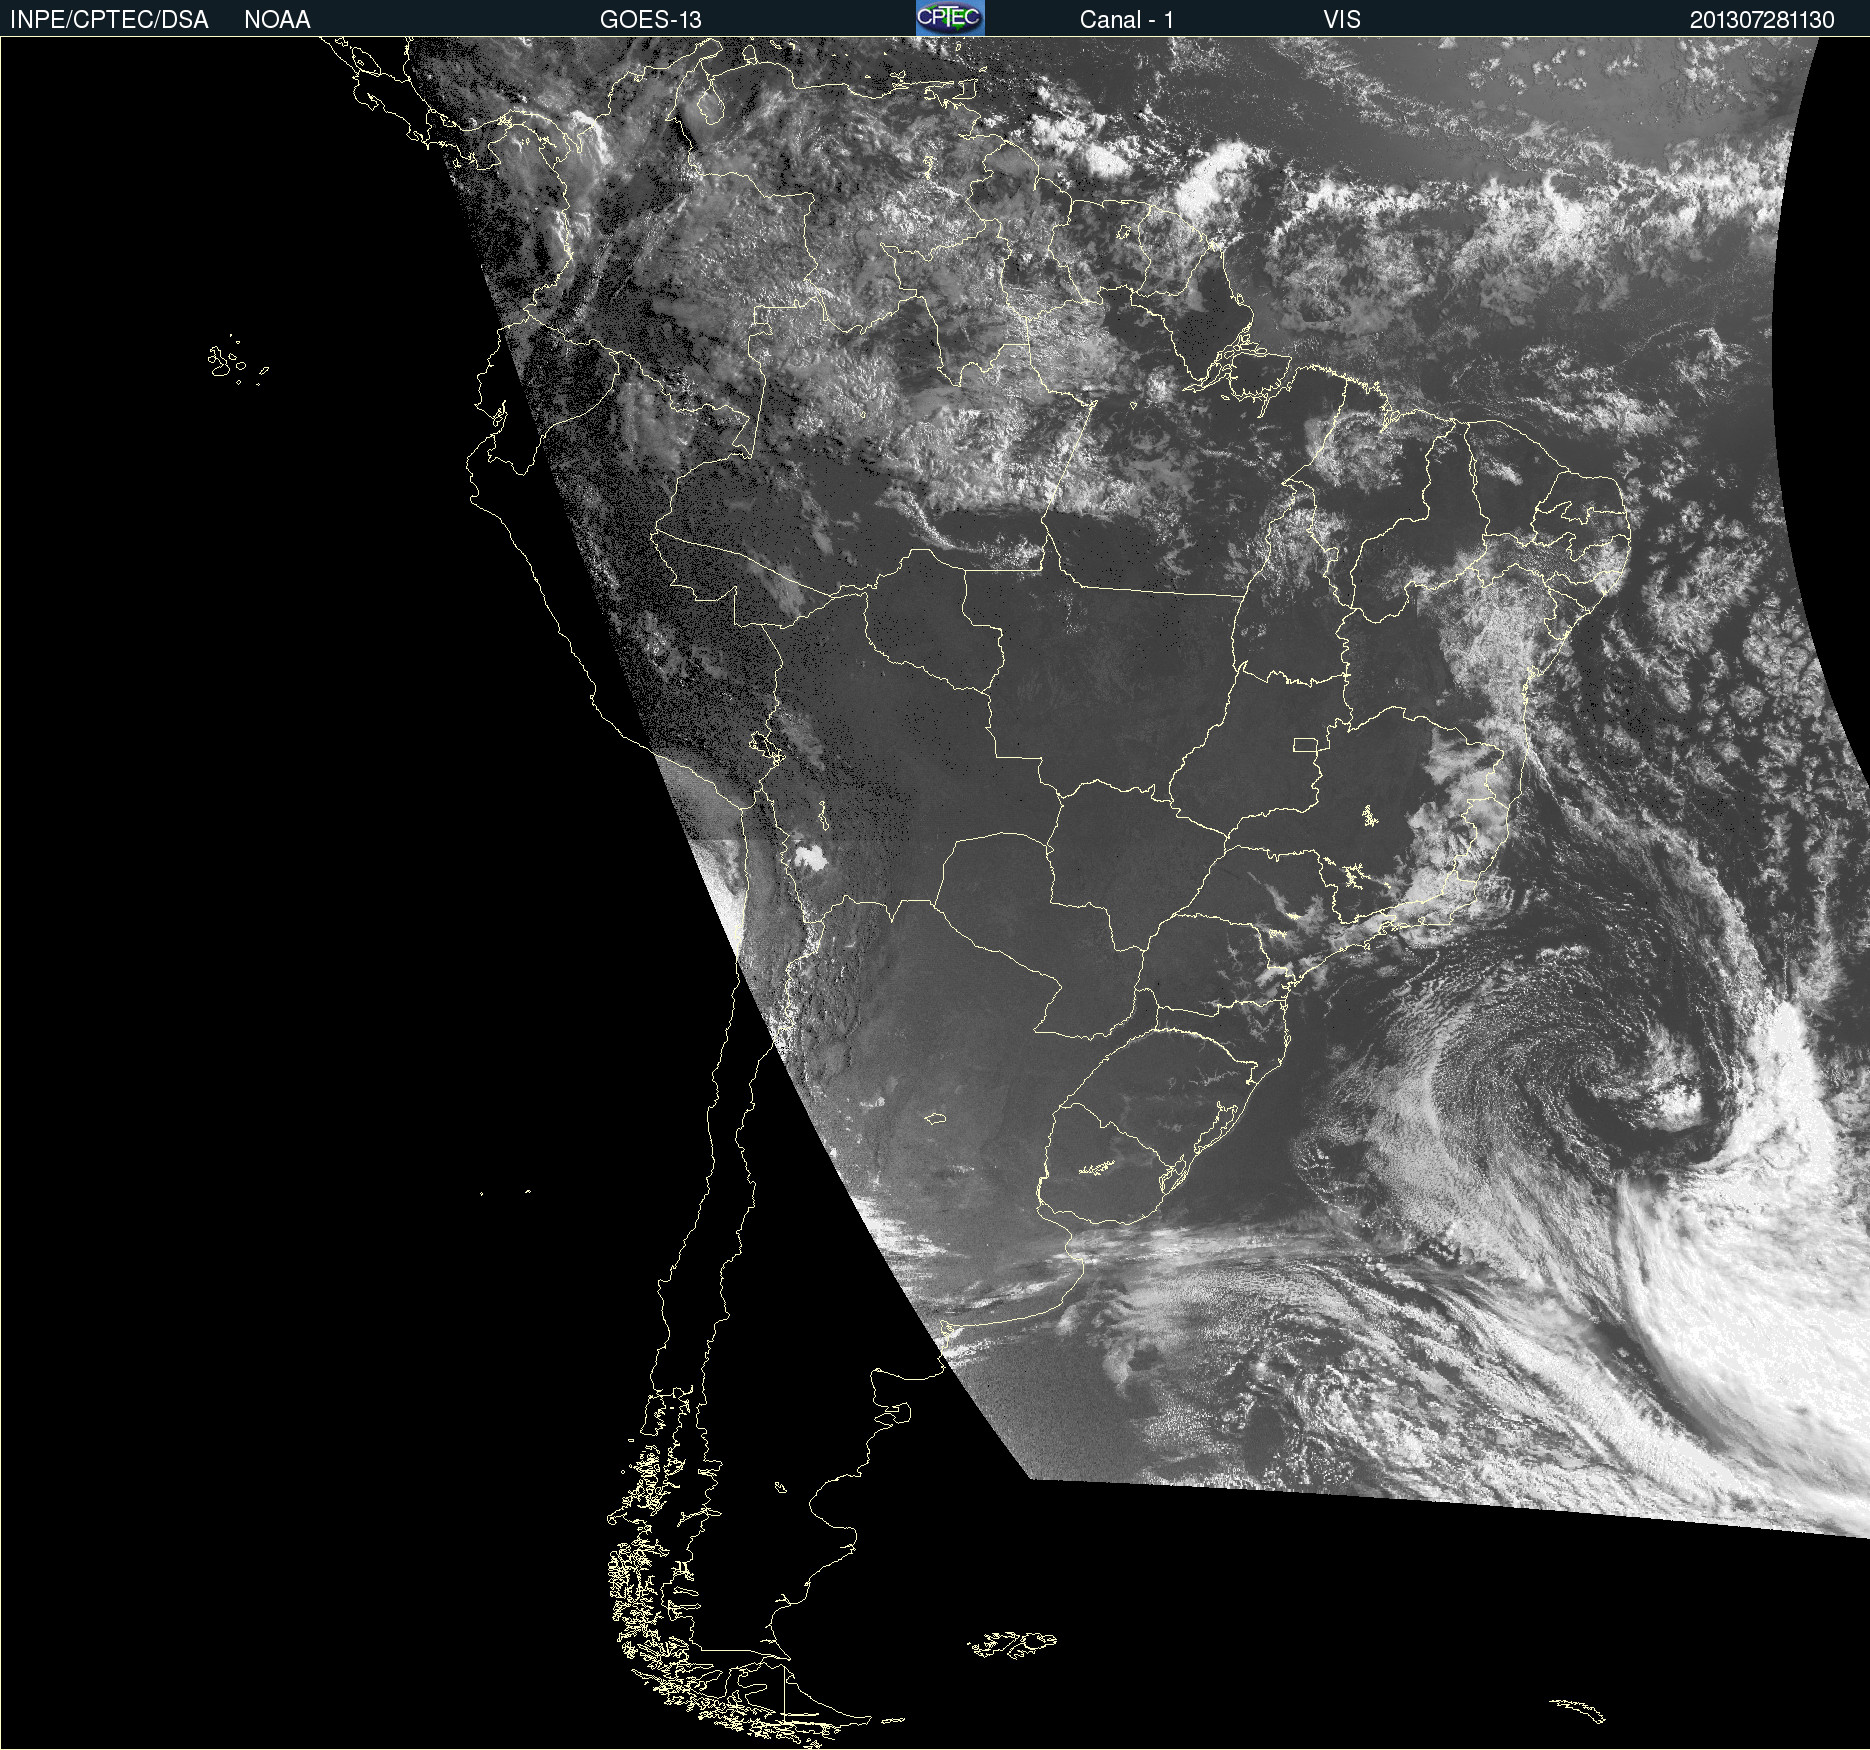This screenshot has width=1870, height=1750.
Task: Click the GOES-13 satellite label
Action: click(650, 20)
